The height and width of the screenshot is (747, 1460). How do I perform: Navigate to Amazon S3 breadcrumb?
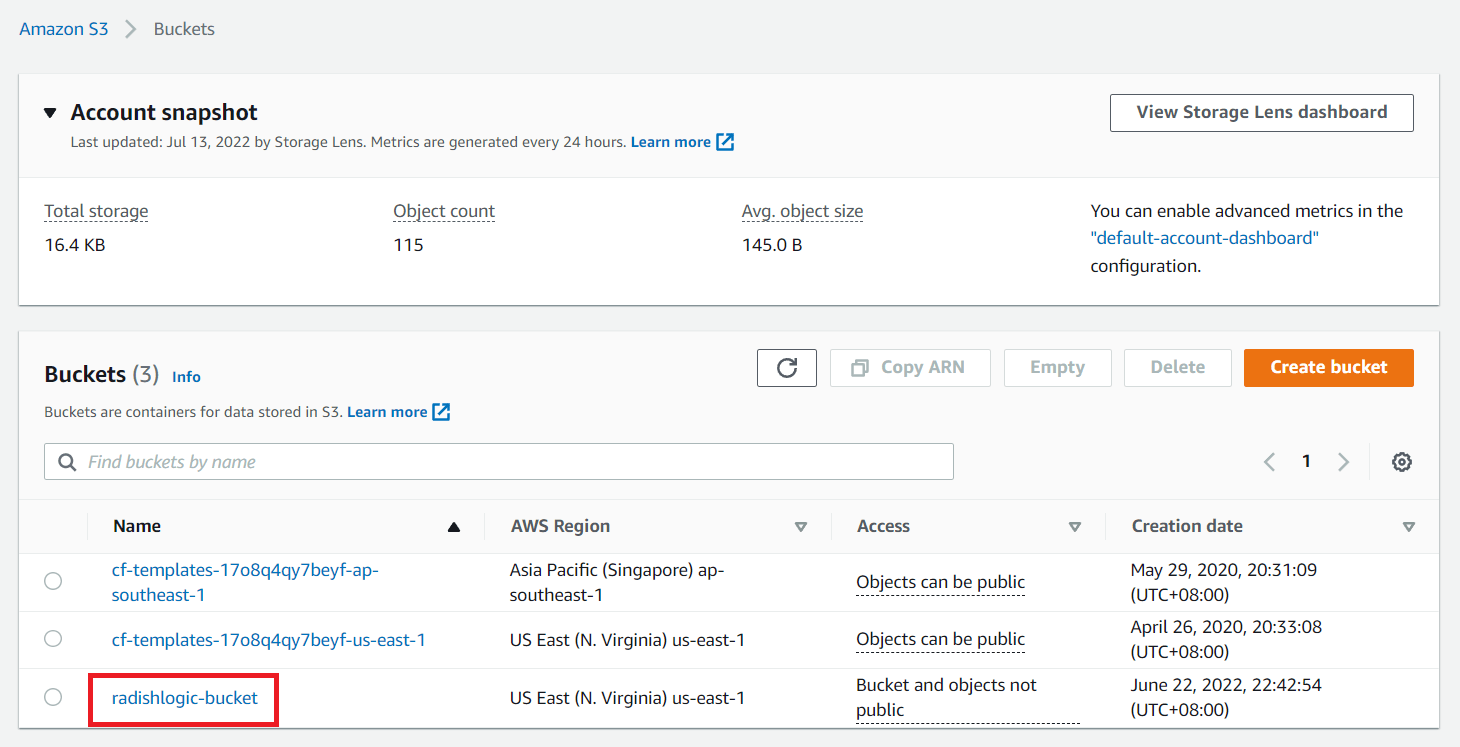pyautogui.click(x=64, y=29)
